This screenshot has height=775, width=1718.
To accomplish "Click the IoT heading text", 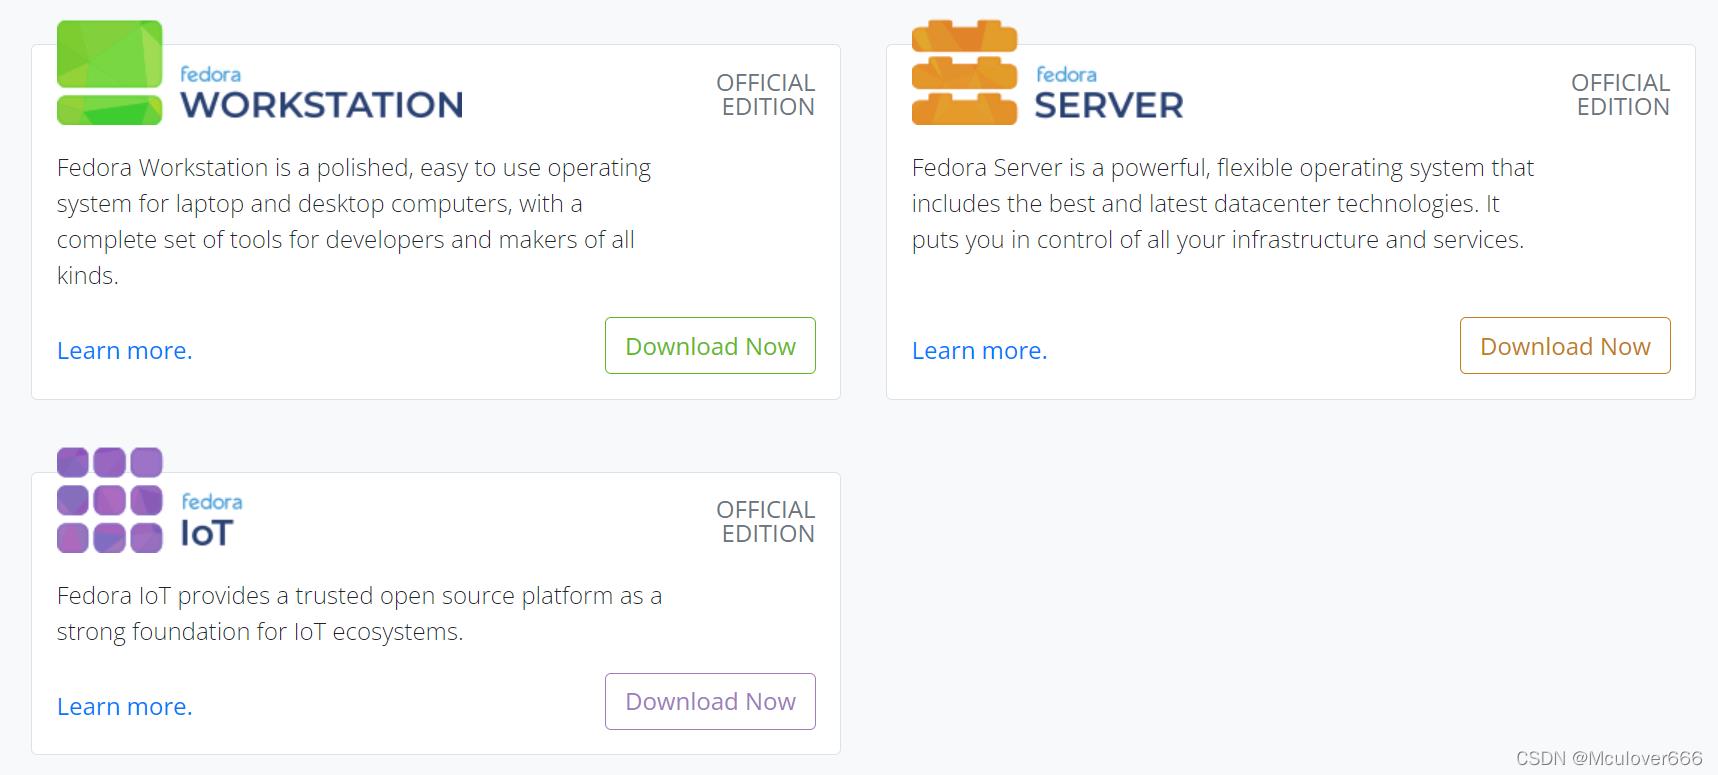I will point(206,533).
